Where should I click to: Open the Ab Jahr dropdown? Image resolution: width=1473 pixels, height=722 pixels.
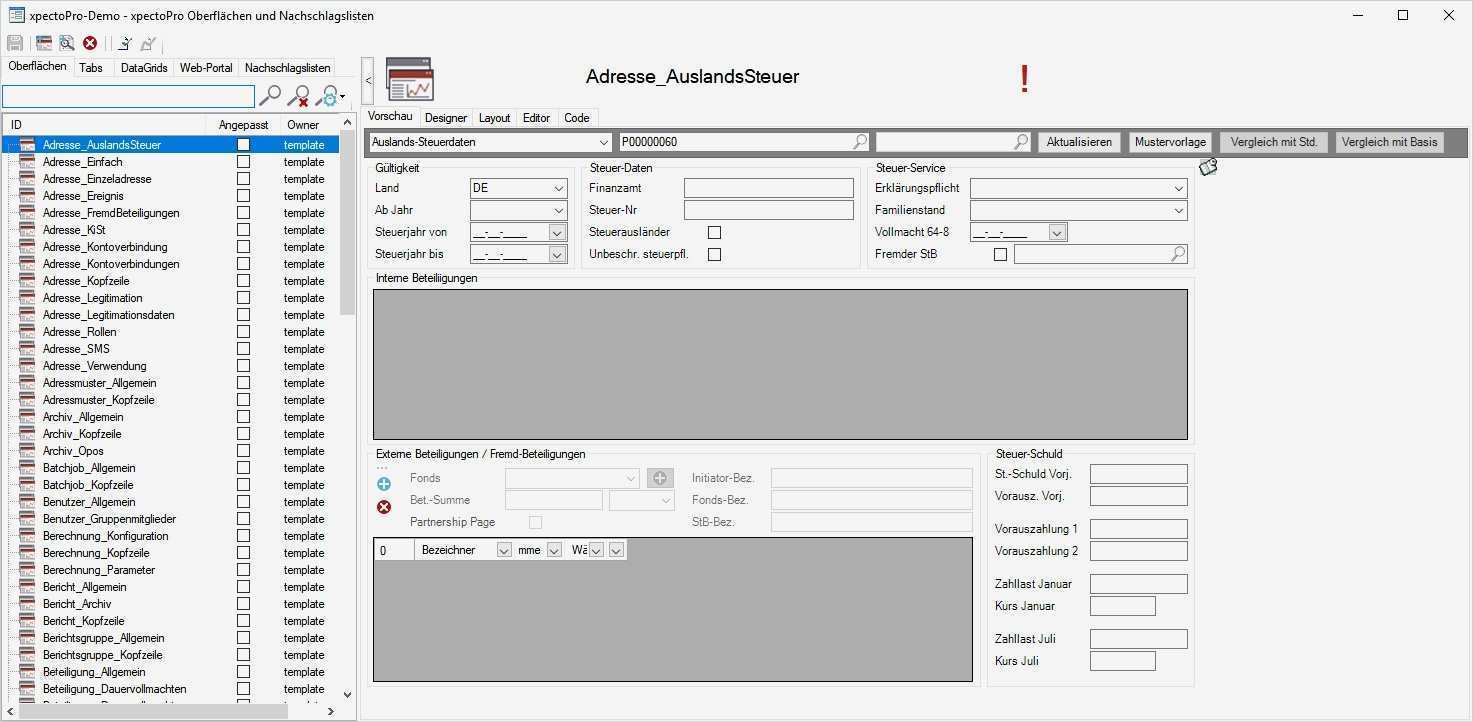(558, 210)
